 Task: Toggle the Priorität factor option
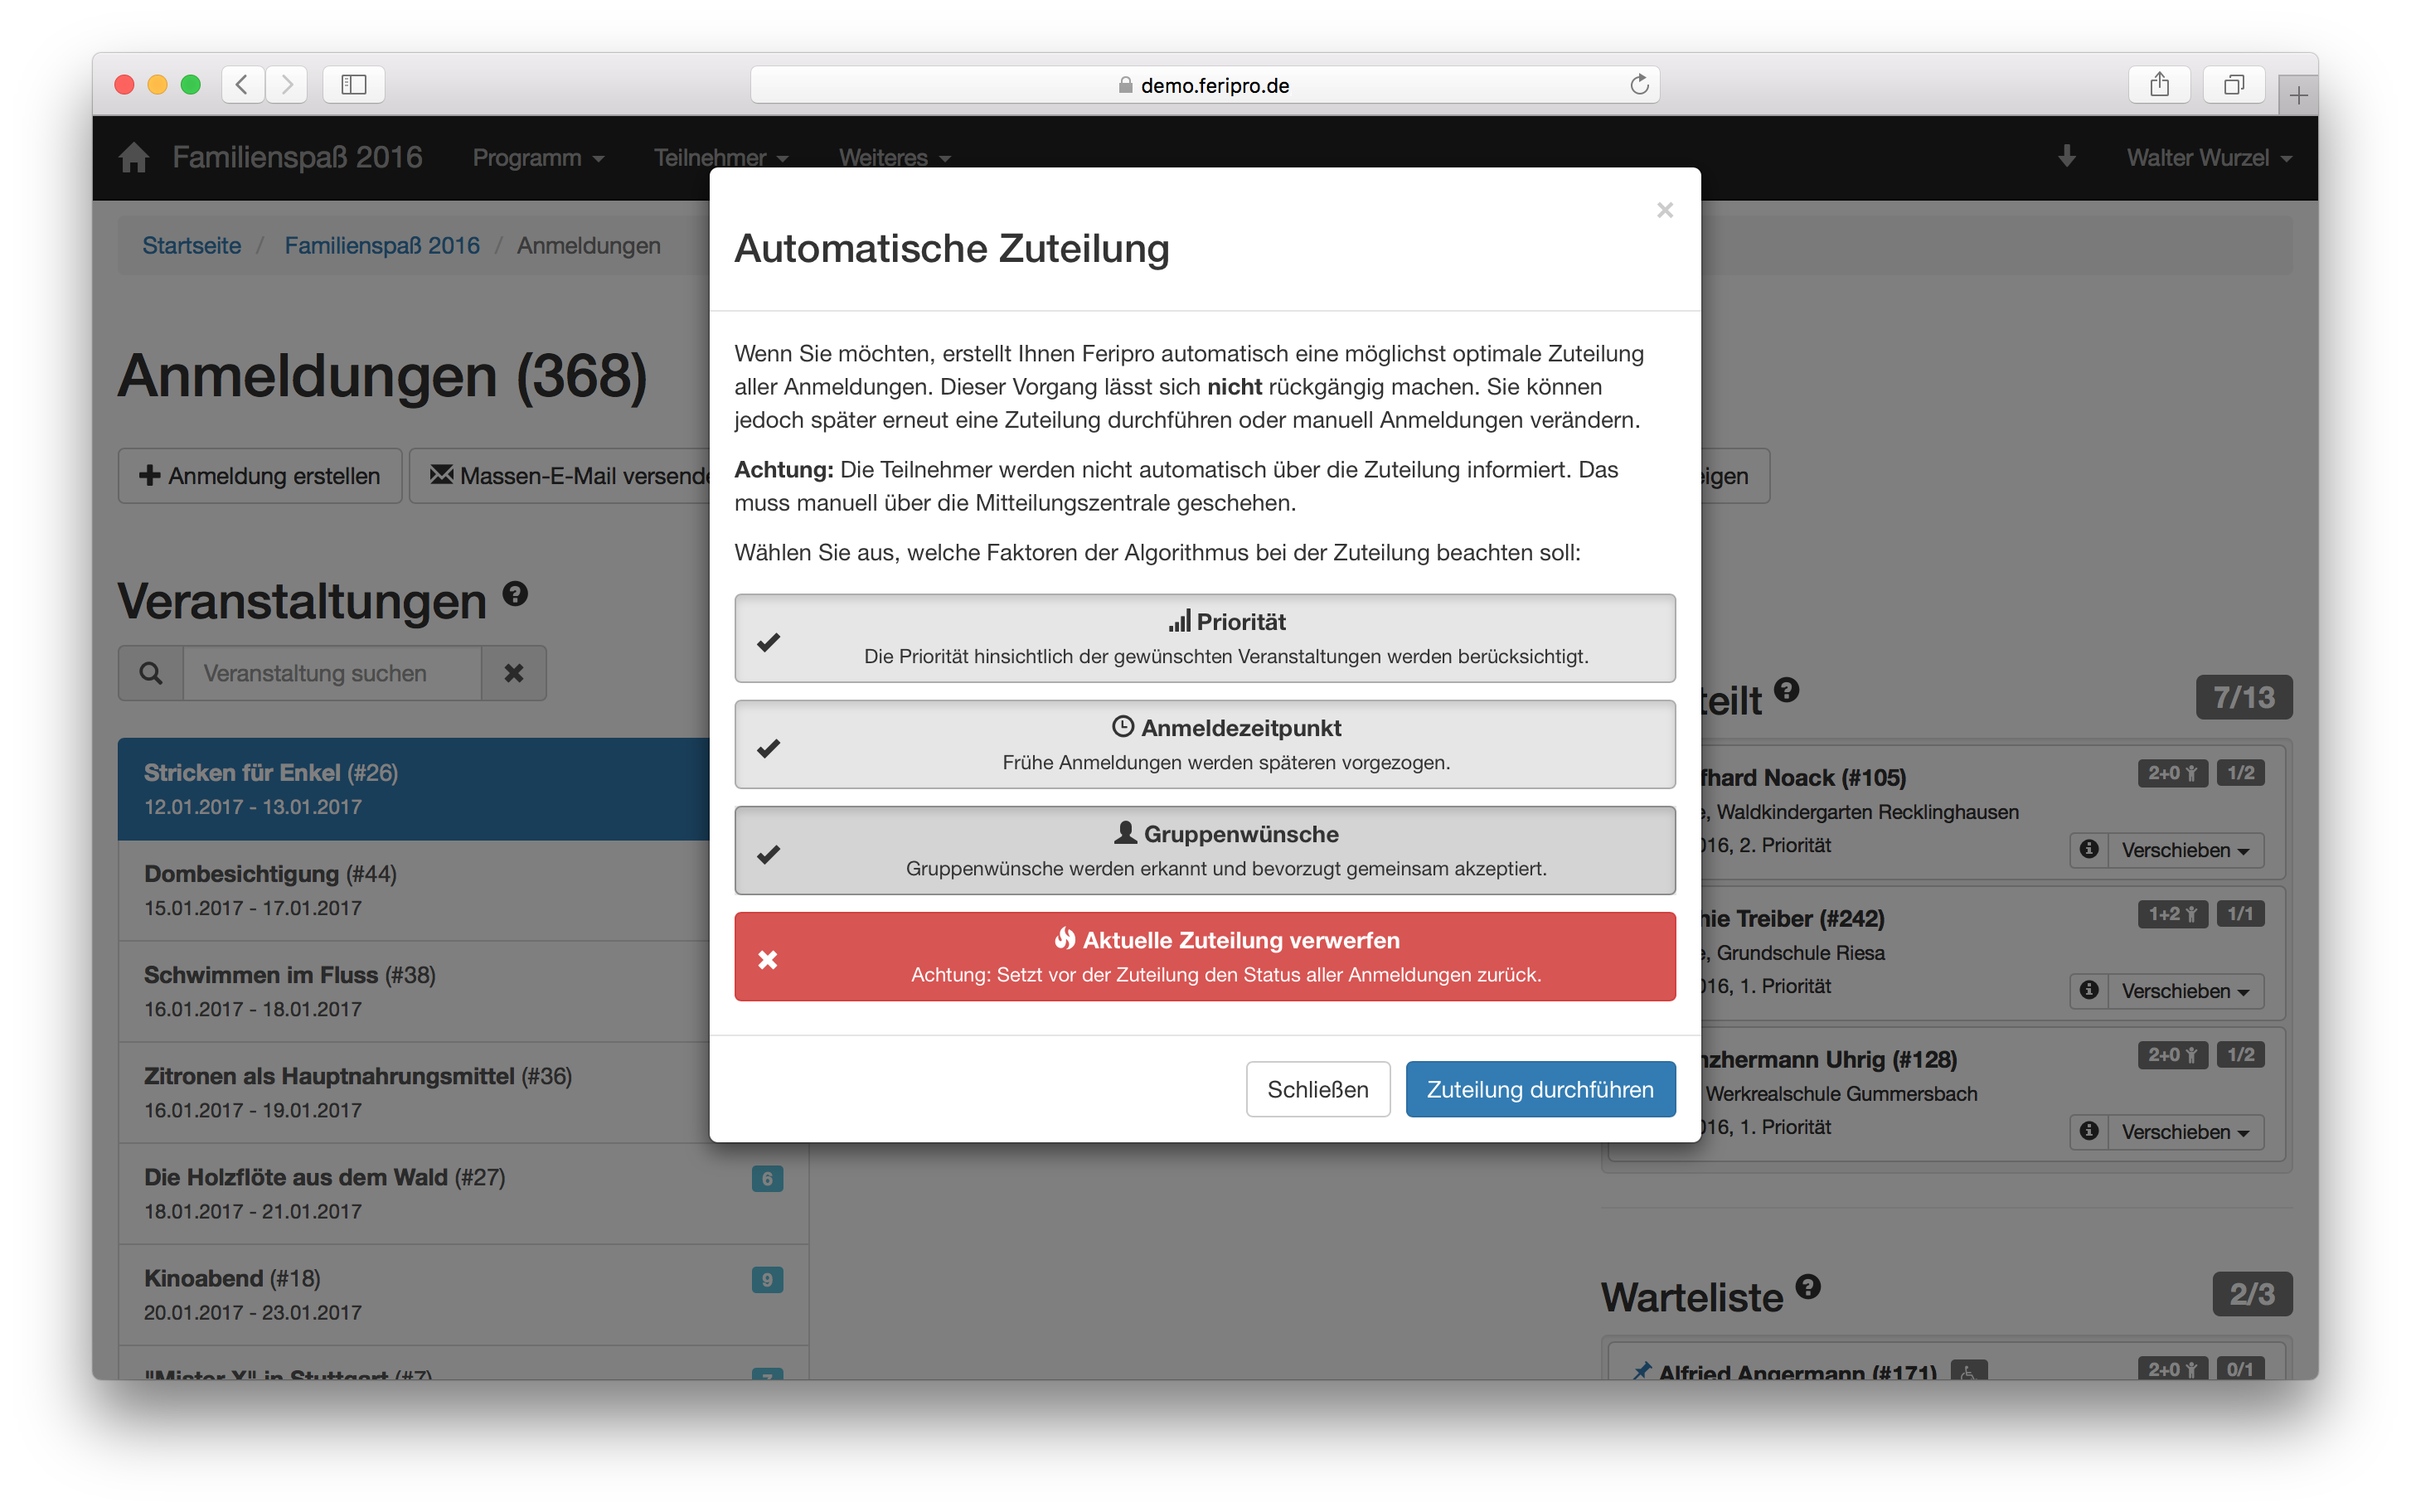pos(1204,638)
